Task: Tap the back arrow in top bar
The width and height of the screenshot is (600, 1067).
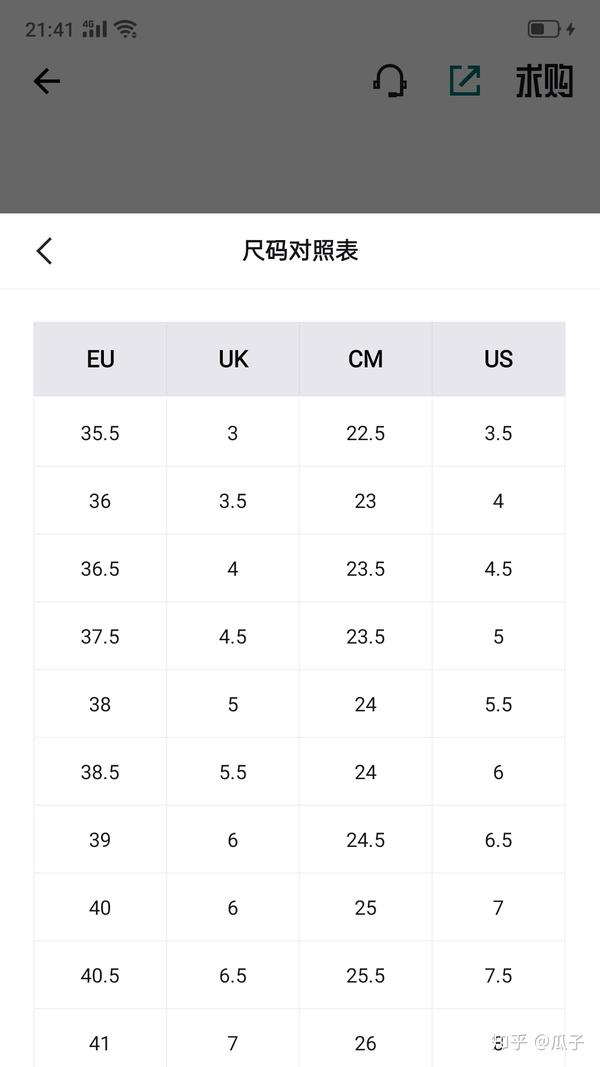Action: [x=47, y=82]
